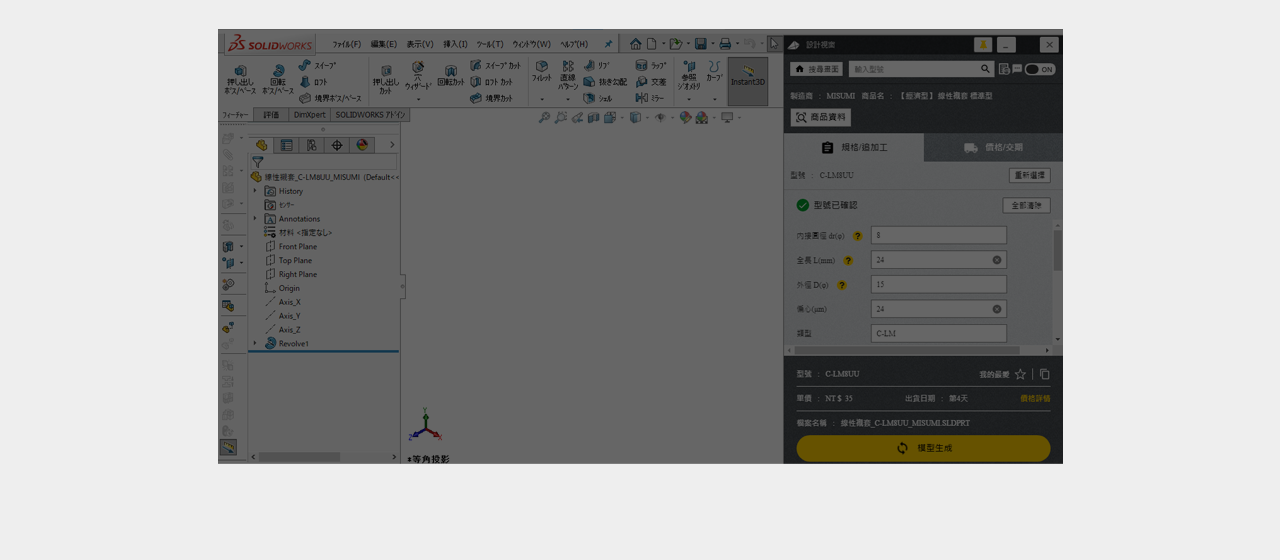Click the 價格詳情 link
The width and height of the screenshot is (1280, 560).
point(1035,398)
